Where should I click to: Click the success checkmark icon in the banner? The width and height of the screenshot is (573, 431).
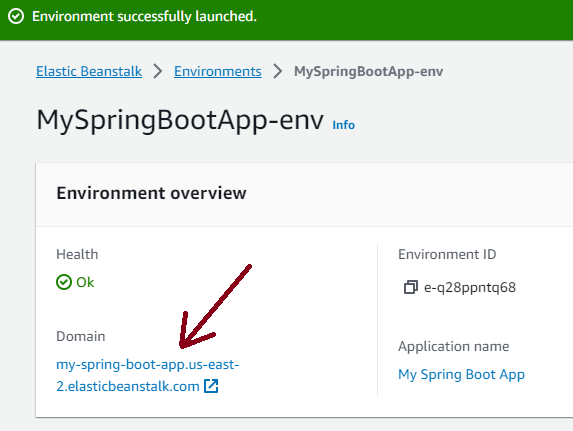pos(16,16)
